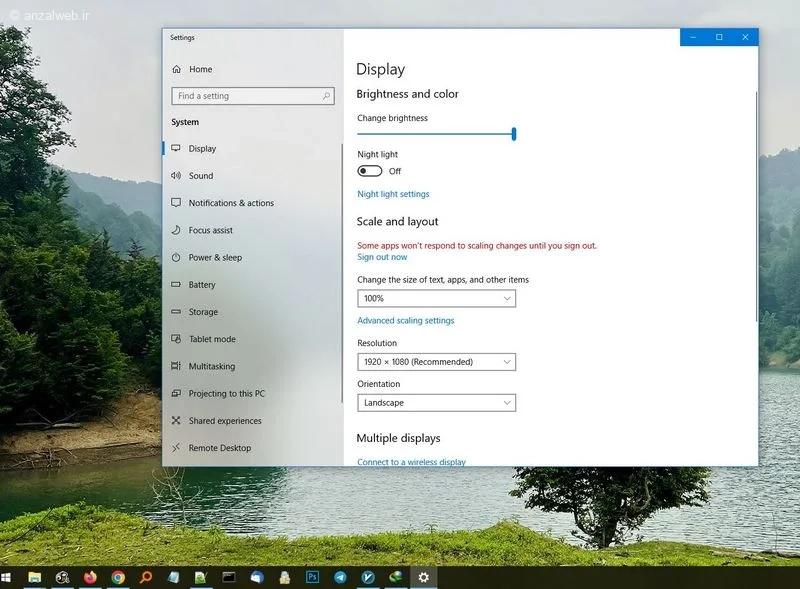The width and height of the screenshot is (800, 589).
Task: Click the Focus assist moon icon
Action: tap(176, 230)
